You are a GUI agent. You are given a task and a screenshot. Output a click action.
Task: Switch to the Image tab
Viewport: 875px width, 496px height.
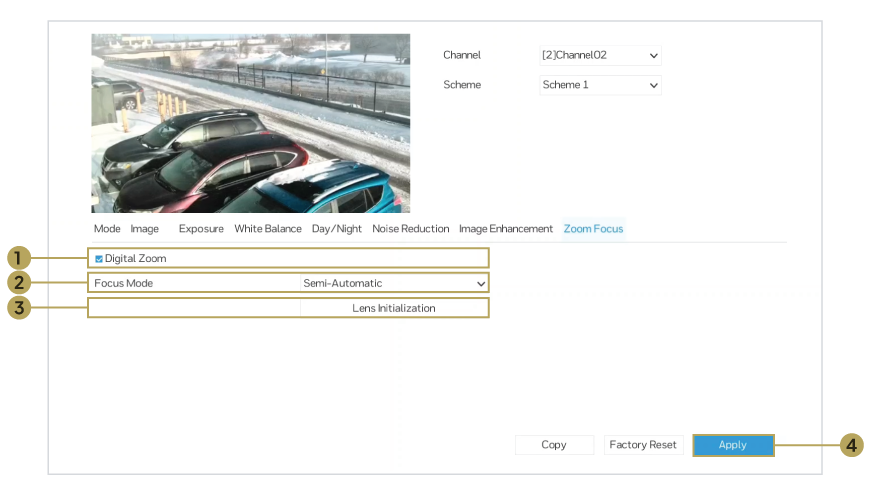(145, 229)
